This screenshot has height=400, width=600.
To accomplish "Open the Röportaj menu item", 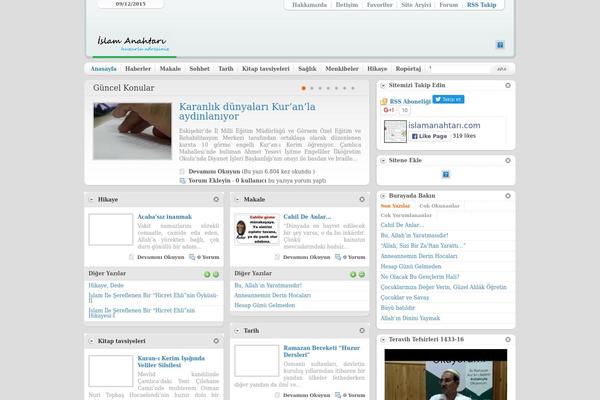I will [408, 69].
